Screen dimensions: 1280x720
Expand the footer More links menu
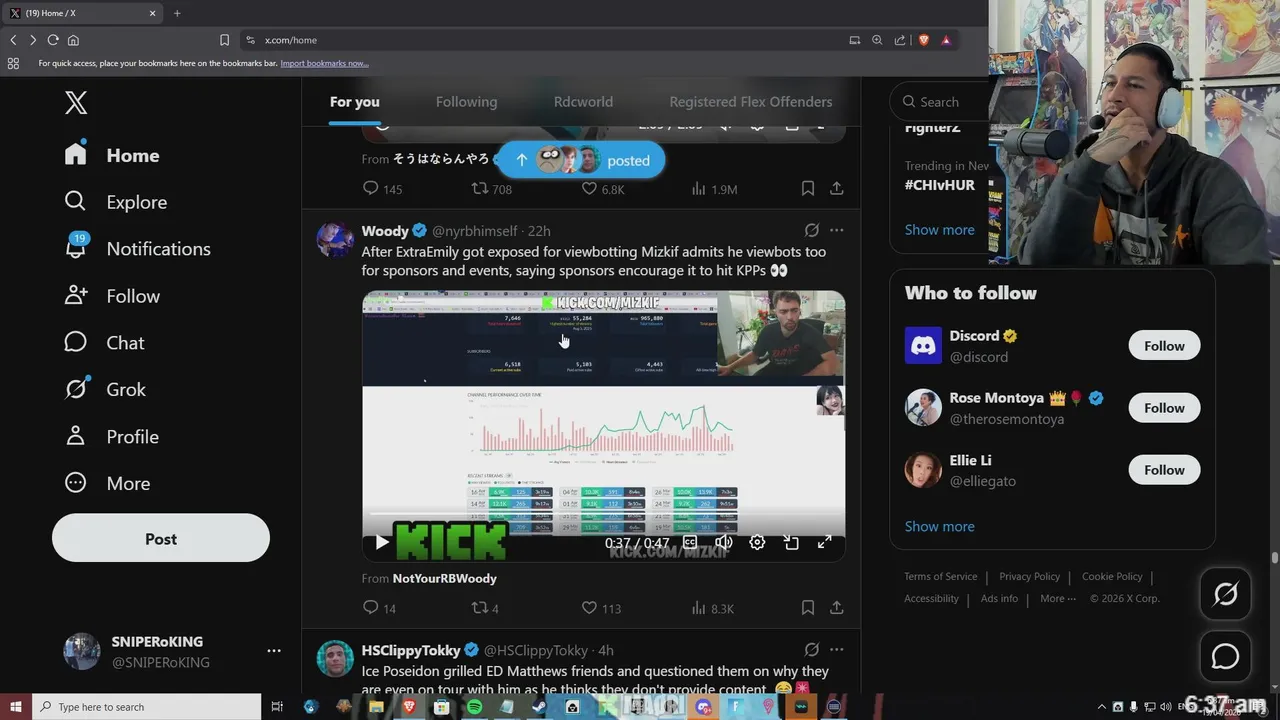(x=1058, y=598)
